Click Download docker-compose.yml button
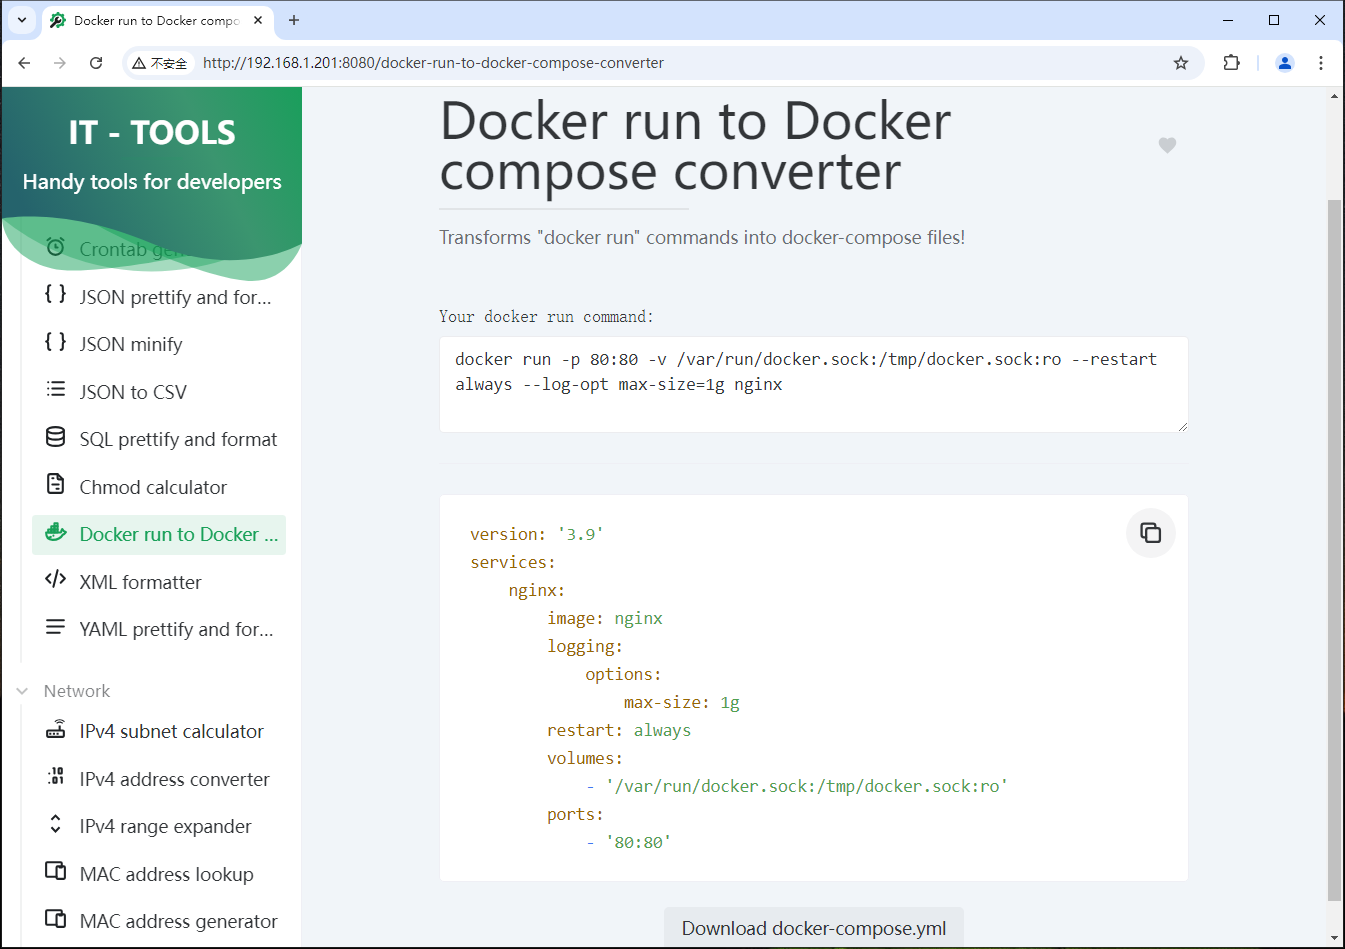 coord(813,928)
